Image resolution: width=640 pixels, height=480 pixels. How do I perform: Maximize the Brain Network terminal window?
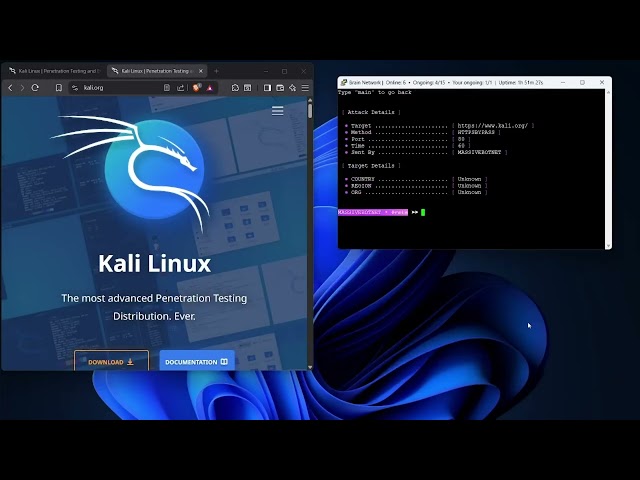coord(582,82)
